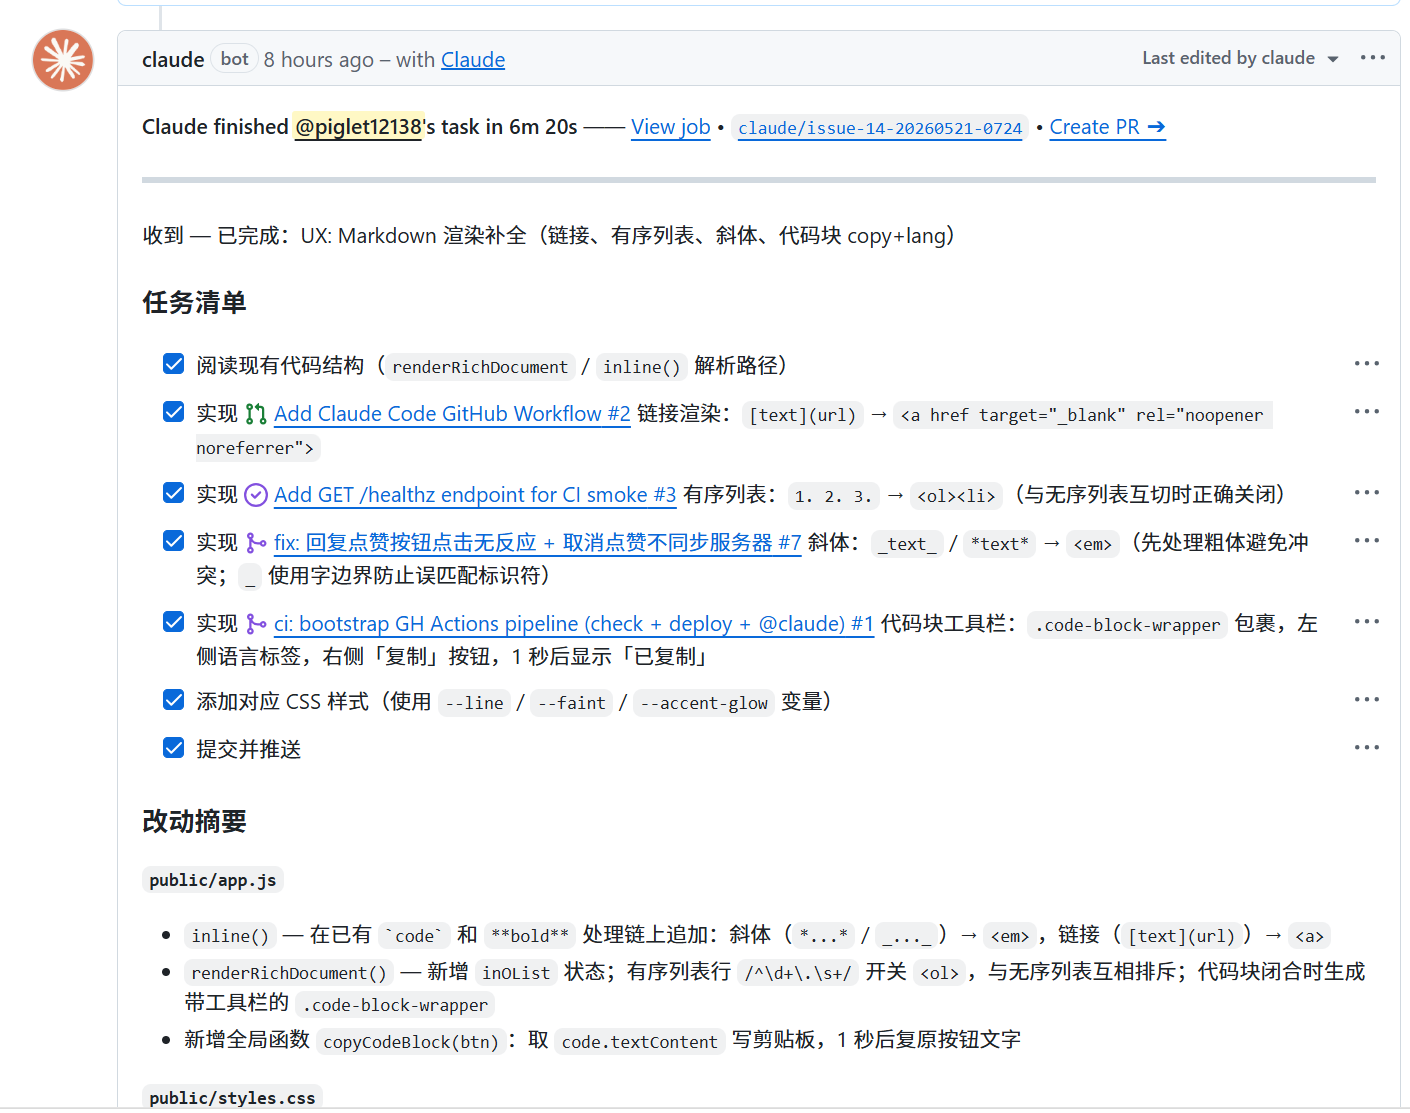Image resolution: width=1410 pixels, height=1113 pixels.
Task: Open the @piglet12138 user mention
Action: (x=358, y=127)
